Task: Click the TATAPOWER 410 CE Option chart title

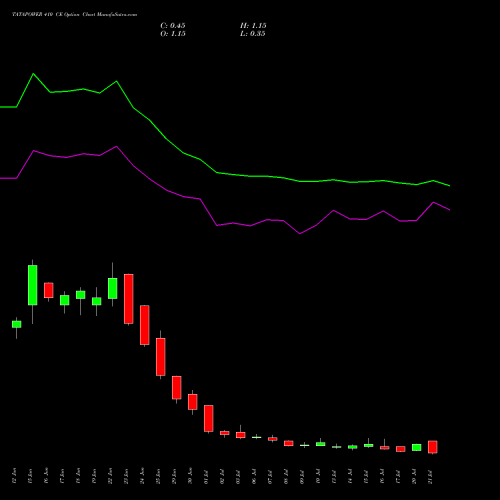Action: click(x=74, y=15)
